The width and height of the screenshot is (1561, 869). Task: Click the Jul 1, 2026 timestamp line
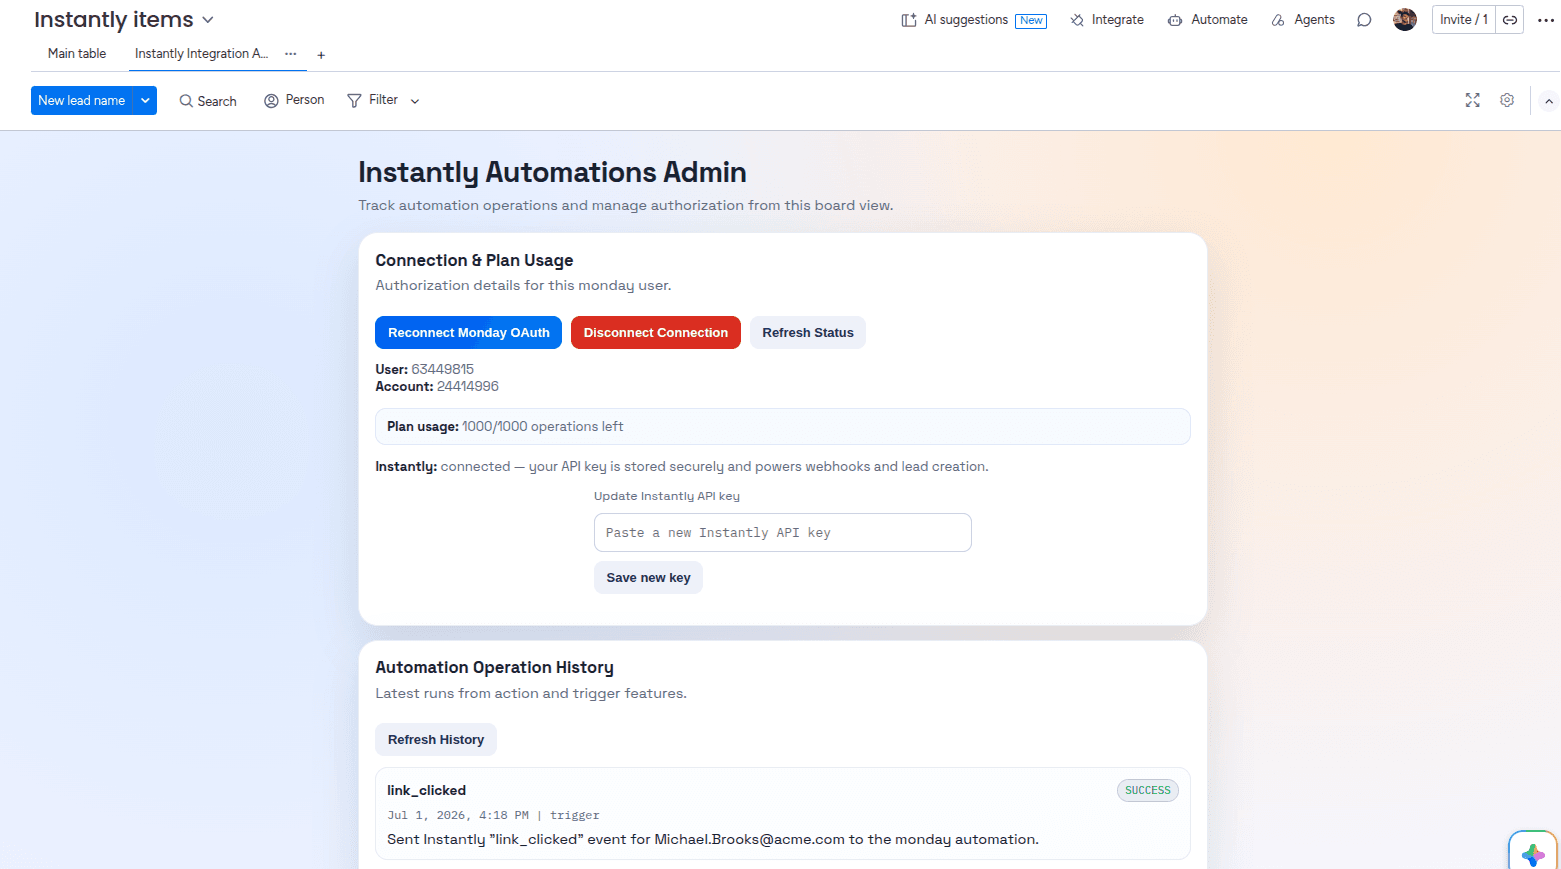pyautogui.click(x=494, y=816)
